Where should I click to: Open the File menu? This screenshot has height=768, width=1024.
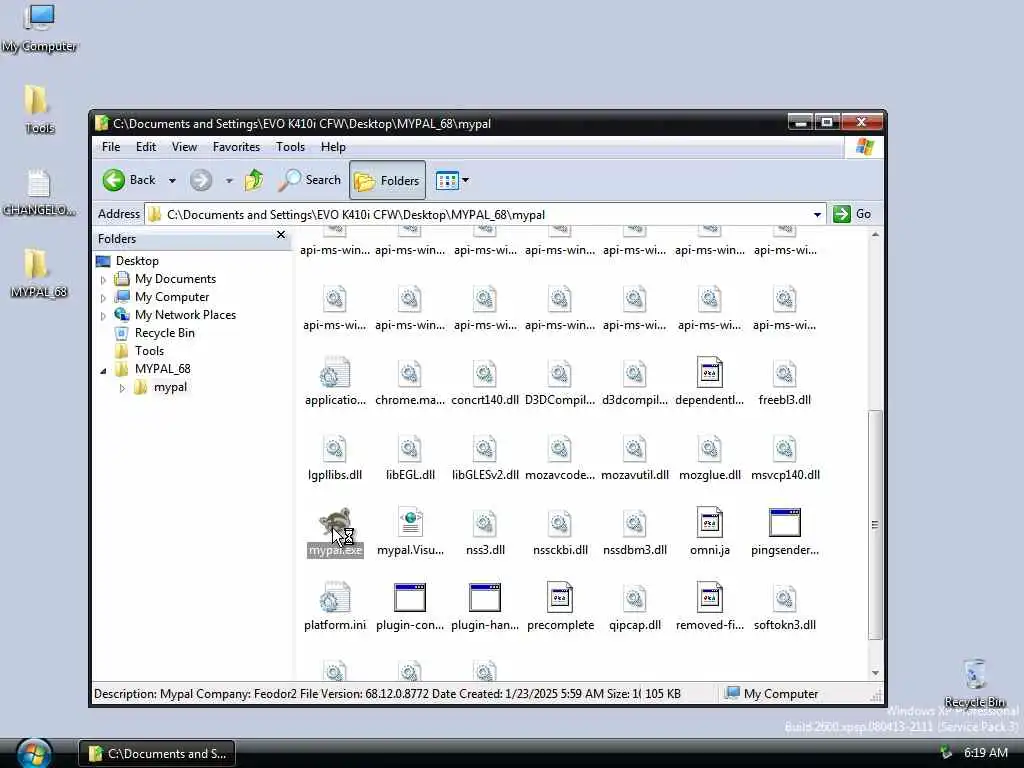pyautogui.click(x=111, y=147)
